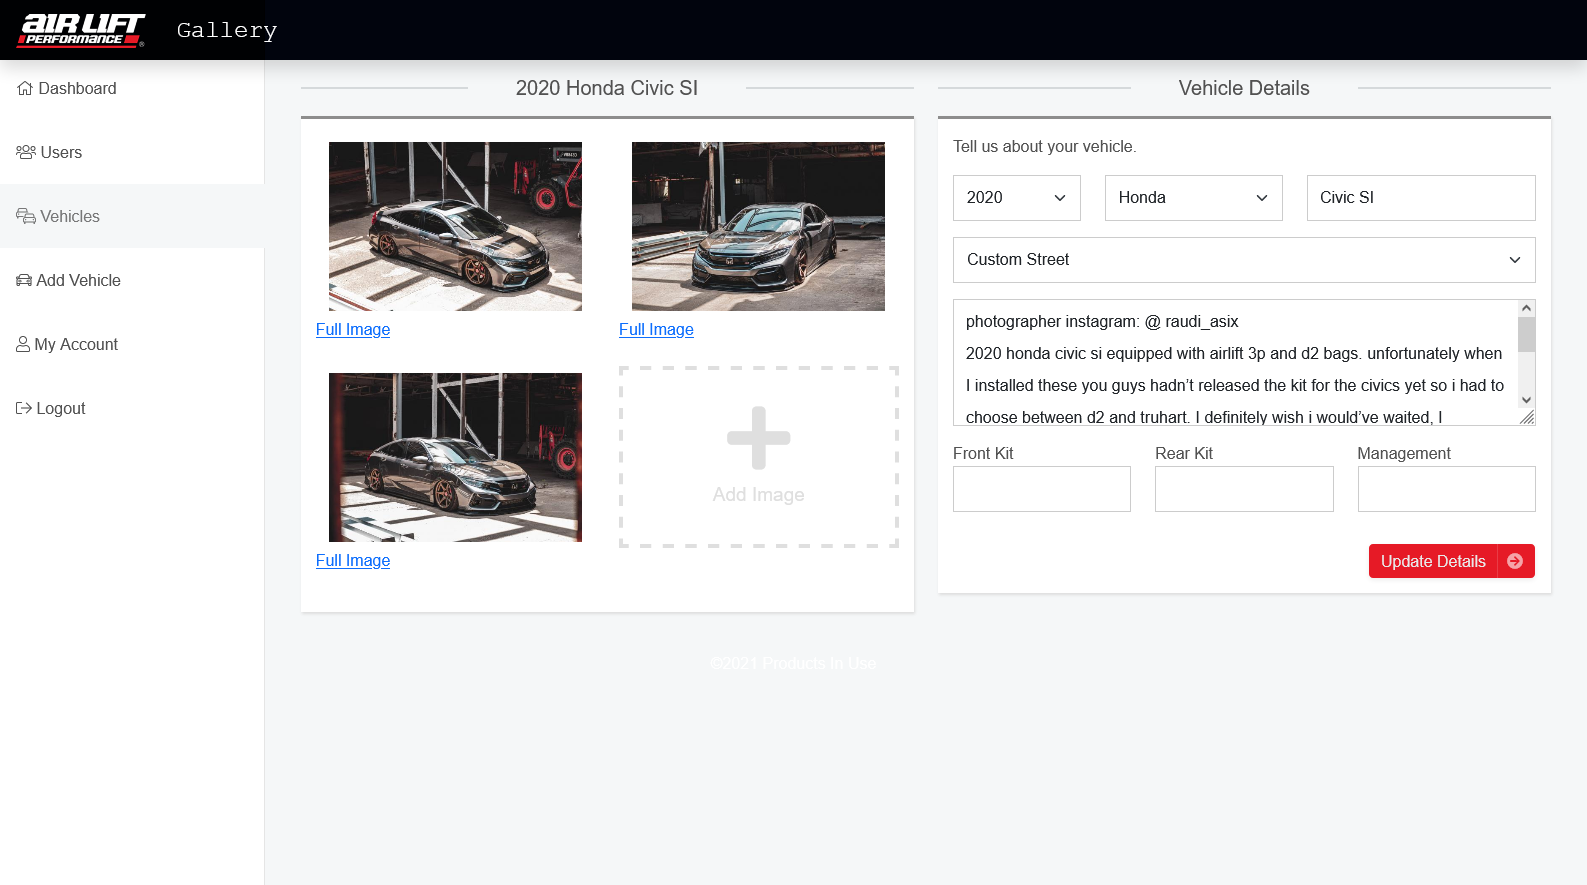This screenshot has height=885, width=1587.
Task: Click the My Account person icon
Action: [x=23, y=344]
